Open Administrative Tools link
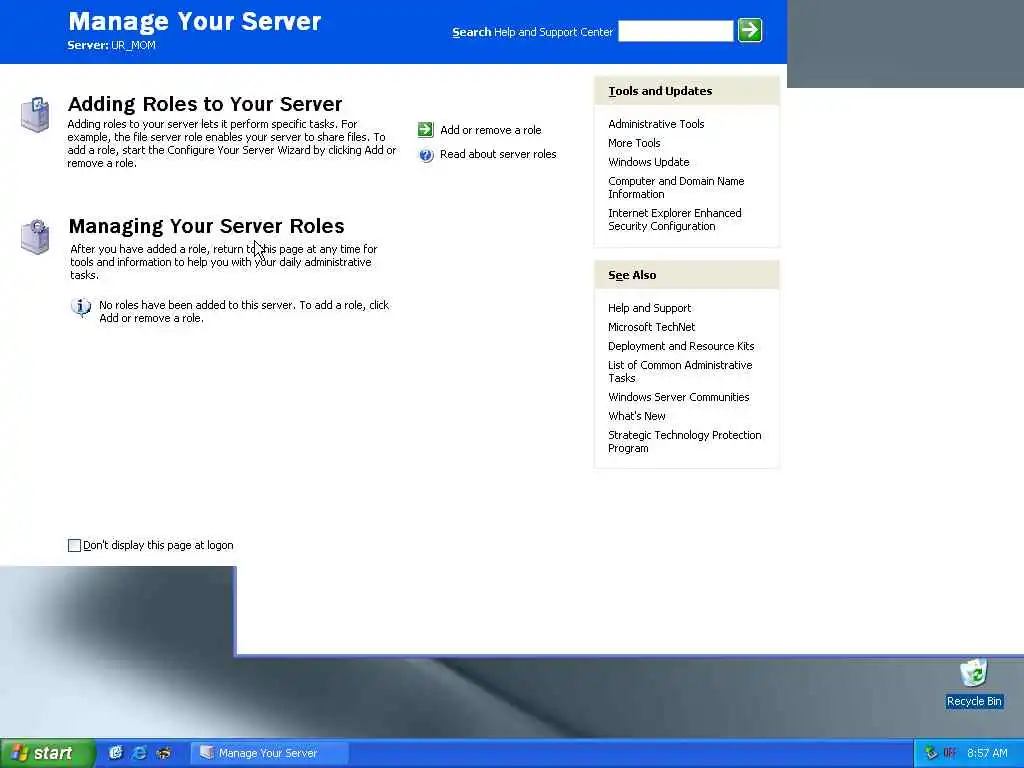 [x=656, y=124]
